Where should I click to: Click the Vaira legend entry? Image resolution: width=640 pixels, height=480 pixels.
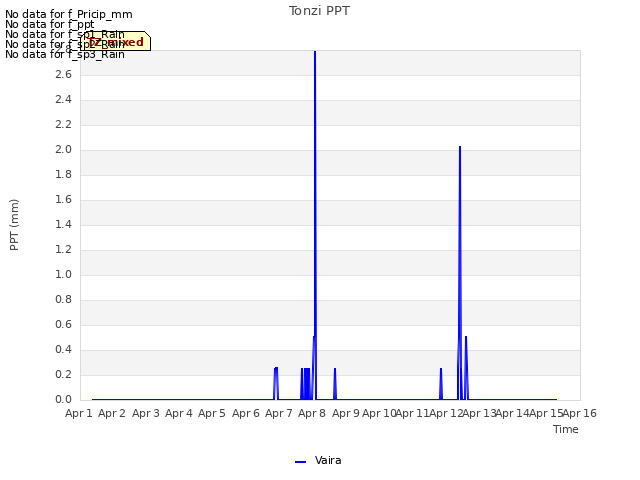point(318,460)
